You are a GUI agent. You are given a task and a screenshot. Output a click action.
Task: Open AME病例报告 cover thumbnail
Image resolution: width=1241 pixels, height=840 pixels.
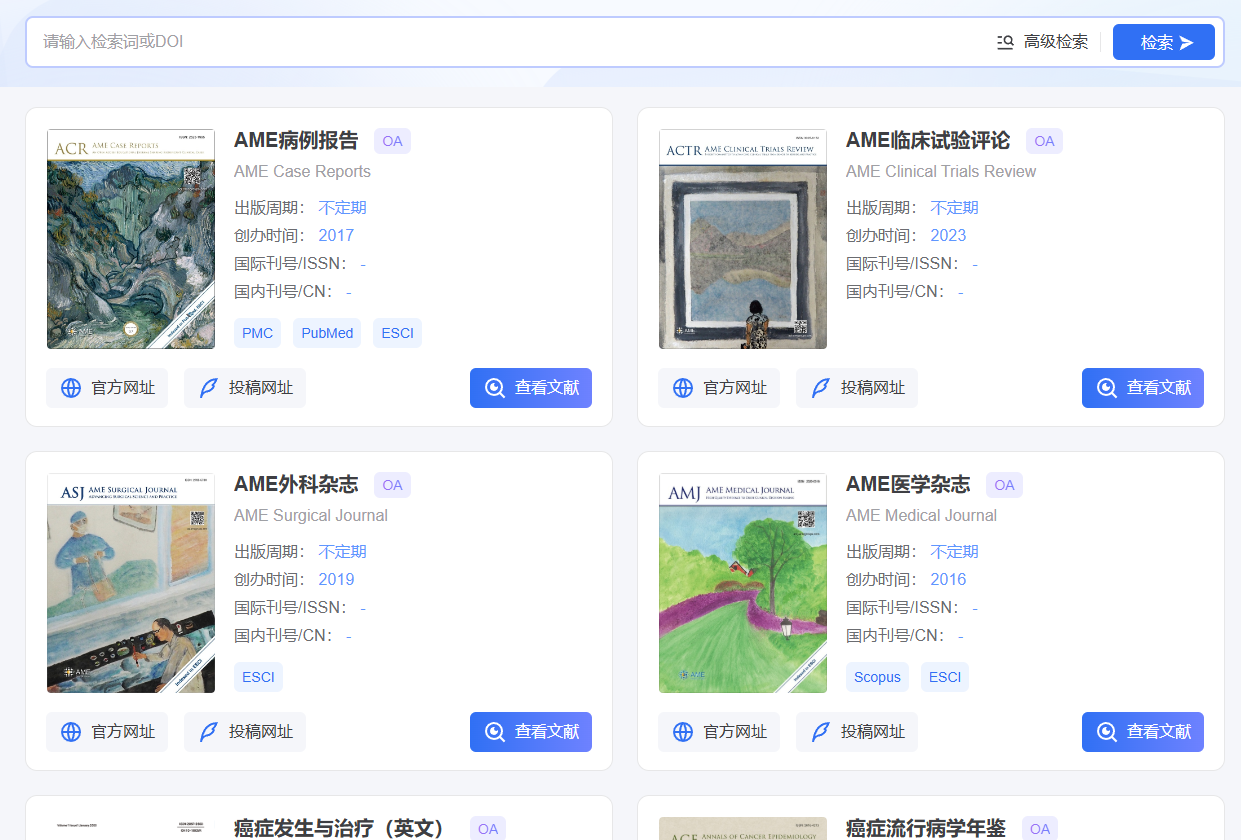pos(131,239)
